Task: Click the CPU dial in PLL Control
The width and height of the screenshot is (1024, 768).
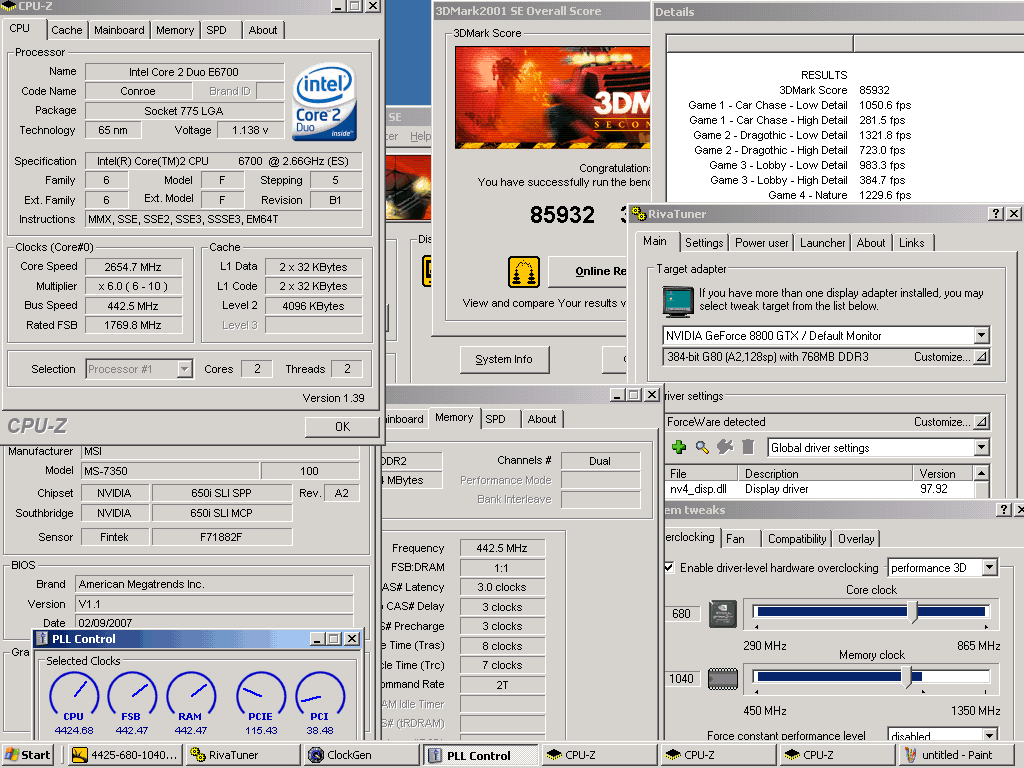Action: [74, 696]
